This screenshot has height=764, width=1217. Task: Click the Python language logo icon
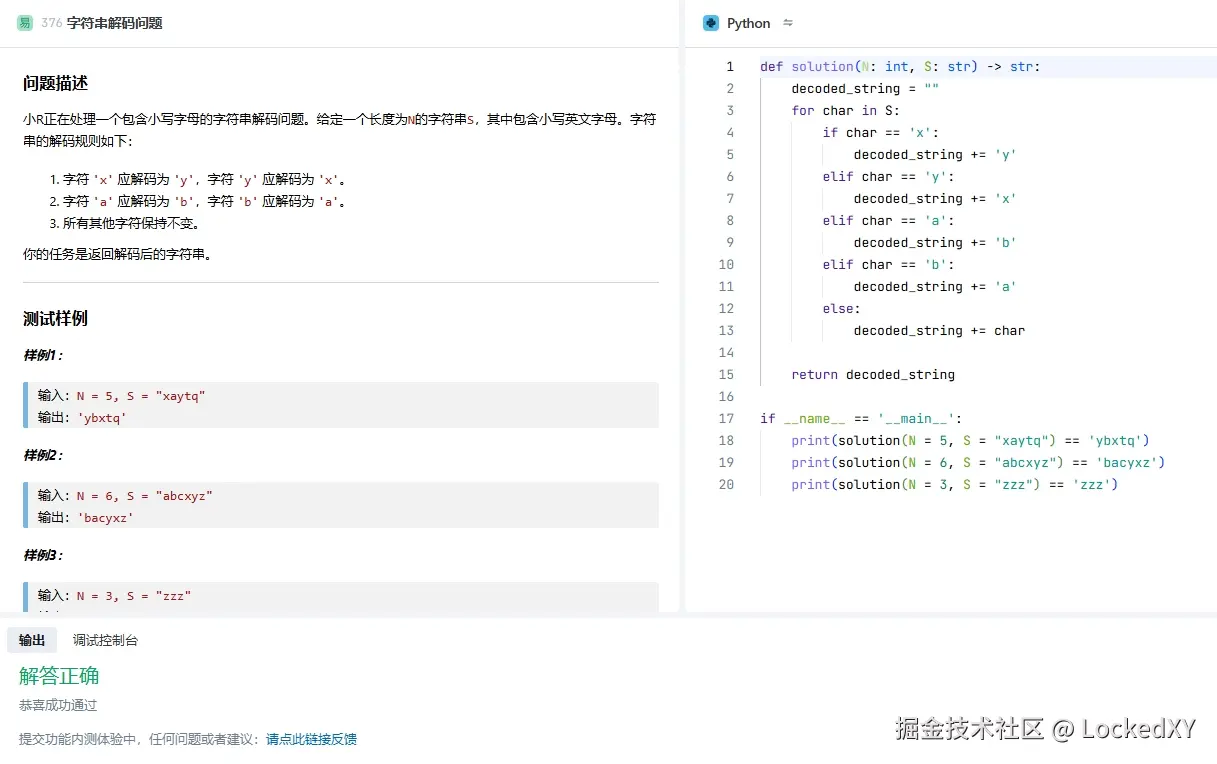(x=712, y=22)
